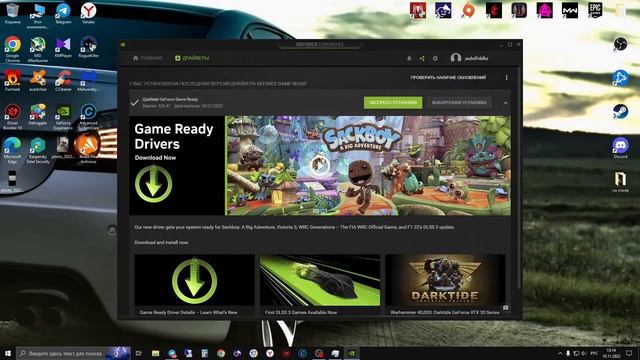The height and width of the screenshot is (360, 640).
Task: Open Task View on the taskbar
Action: coord(139,353)
